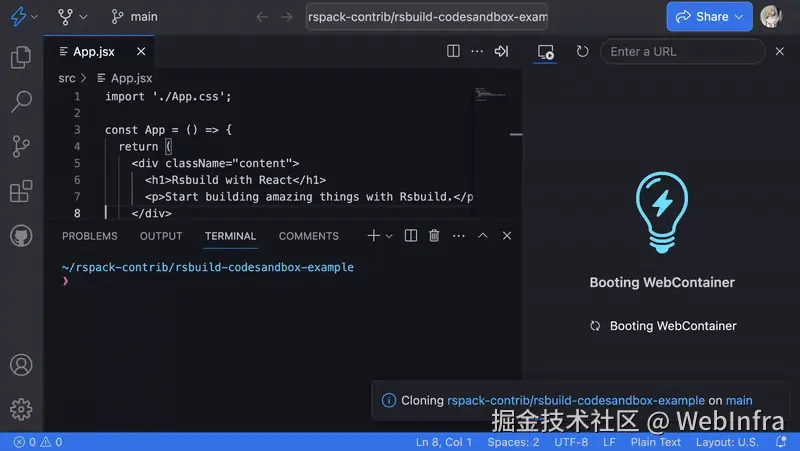Click the terminal path line
800x451 pixels.
click(208, 267)
